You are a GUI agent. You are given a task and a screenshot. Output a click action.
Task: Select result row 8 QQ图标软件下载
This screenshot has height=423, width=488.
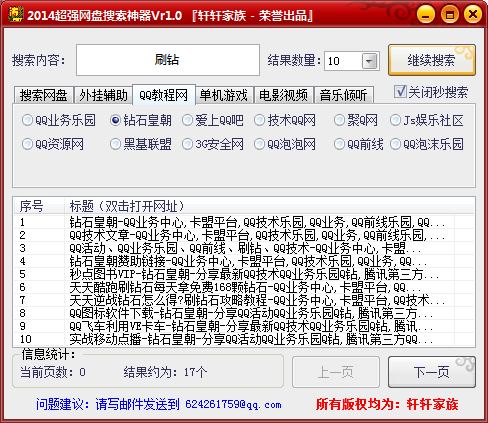click(x=244, y=313)
